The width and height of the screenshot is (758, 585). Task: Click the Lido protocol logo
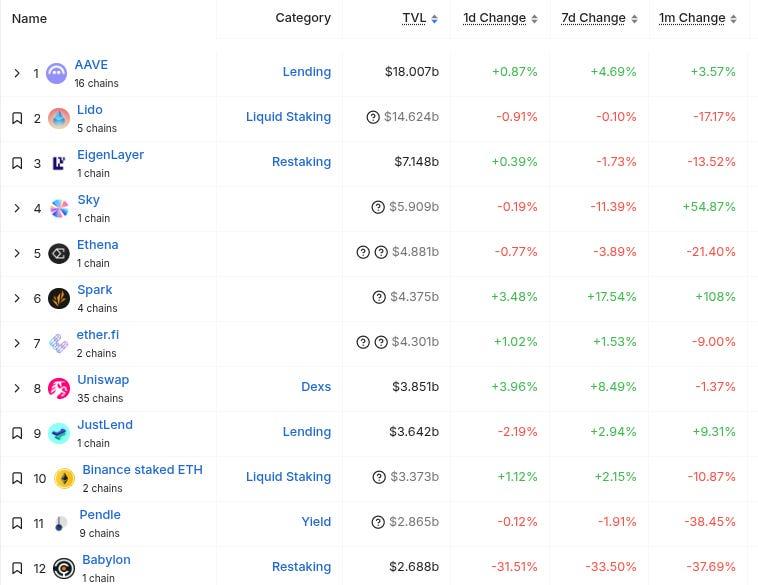point(59,118)
